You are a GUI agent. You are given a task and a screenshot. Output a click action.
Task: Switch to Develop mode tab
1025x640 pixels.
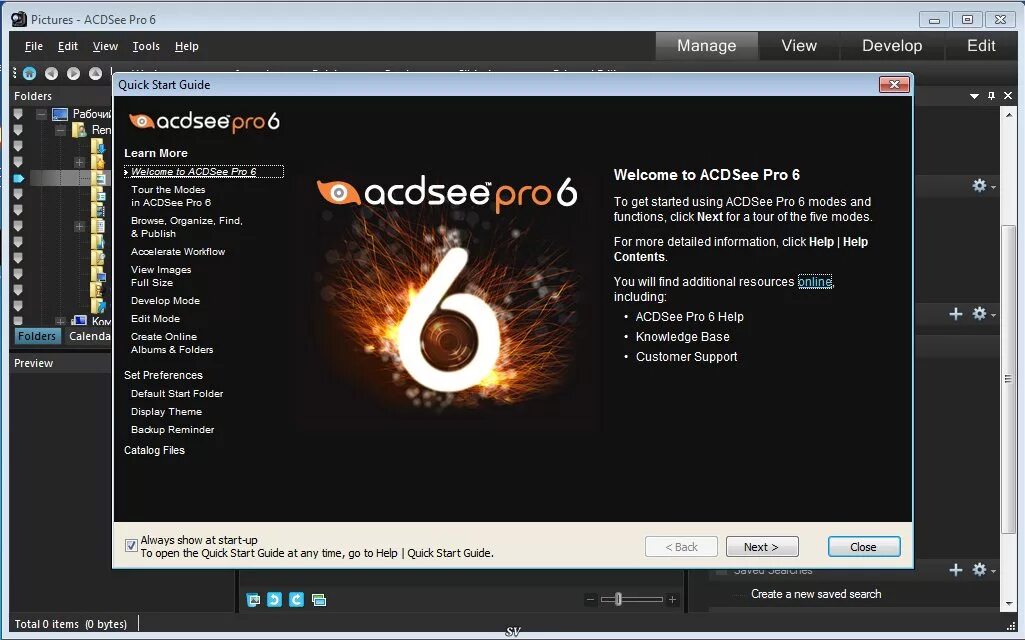[x=892, y=46]
